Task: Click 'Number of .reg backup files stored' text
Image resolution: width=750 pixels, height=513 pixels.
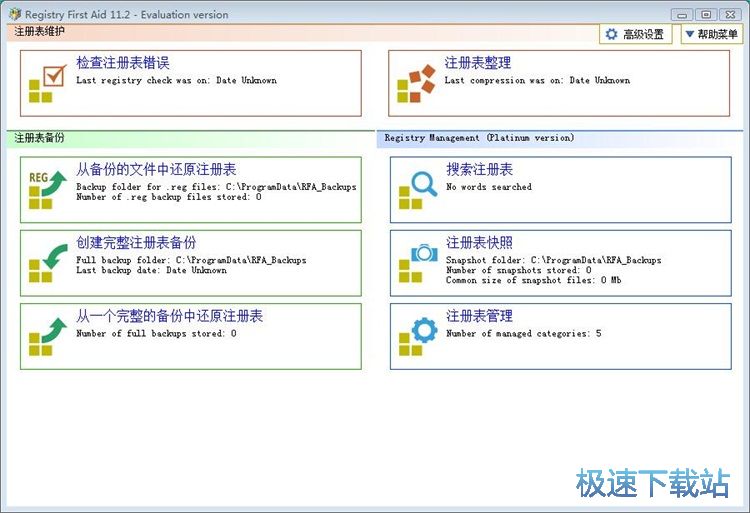Action: coord(169,197)
